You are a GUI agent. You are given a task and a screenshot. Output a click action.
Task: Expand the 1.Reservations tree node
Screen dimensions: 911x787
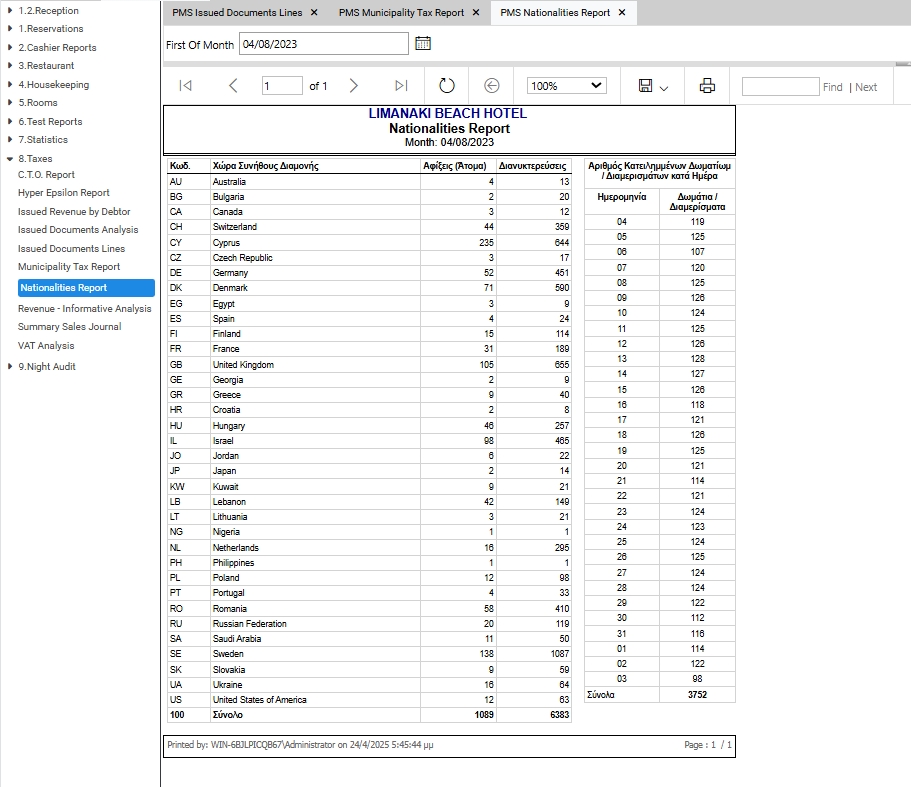[x=10, y=28]
